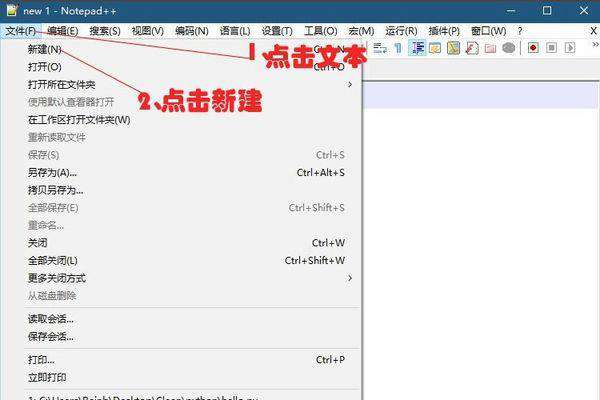Select 保存(S) menu entry
The height and width of the screenshot is (400, 600).
[182, 155]
